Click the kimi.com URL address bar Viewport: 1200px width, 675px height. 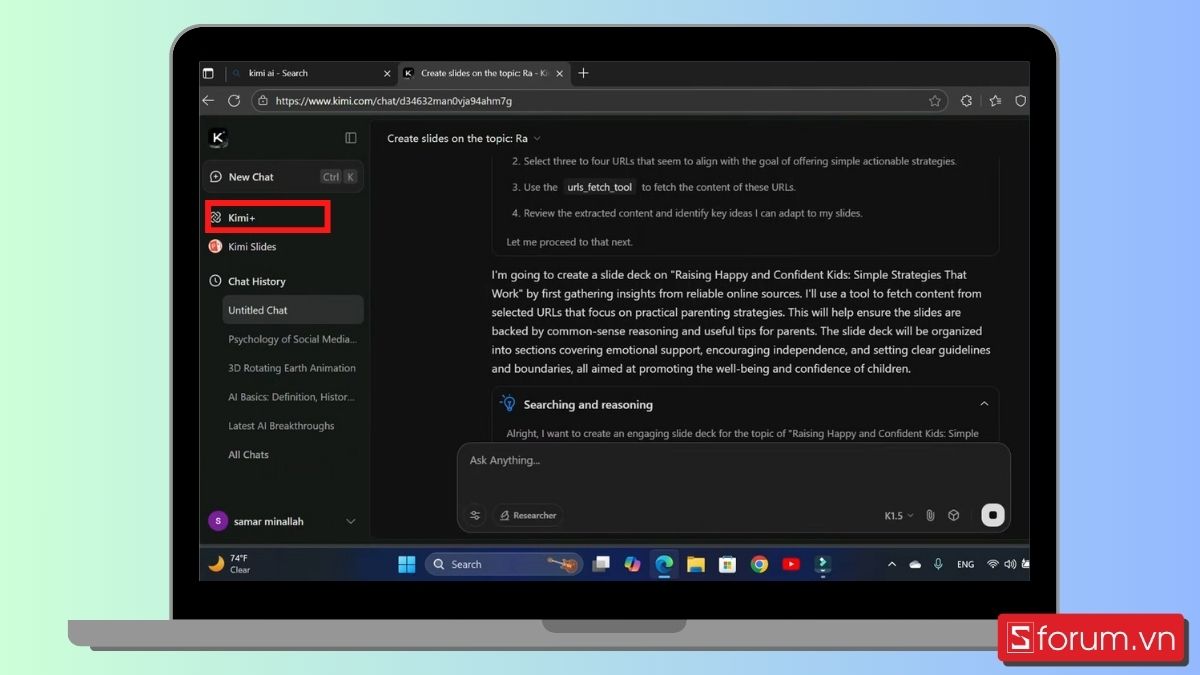[x=598, y=101]
